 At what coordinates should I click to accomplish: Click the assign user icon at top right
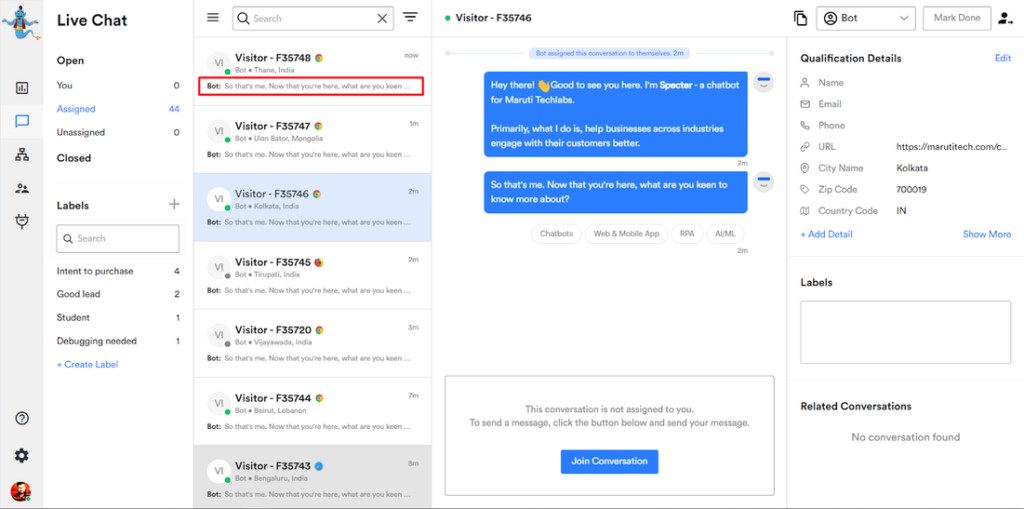tap(1004, 18)
